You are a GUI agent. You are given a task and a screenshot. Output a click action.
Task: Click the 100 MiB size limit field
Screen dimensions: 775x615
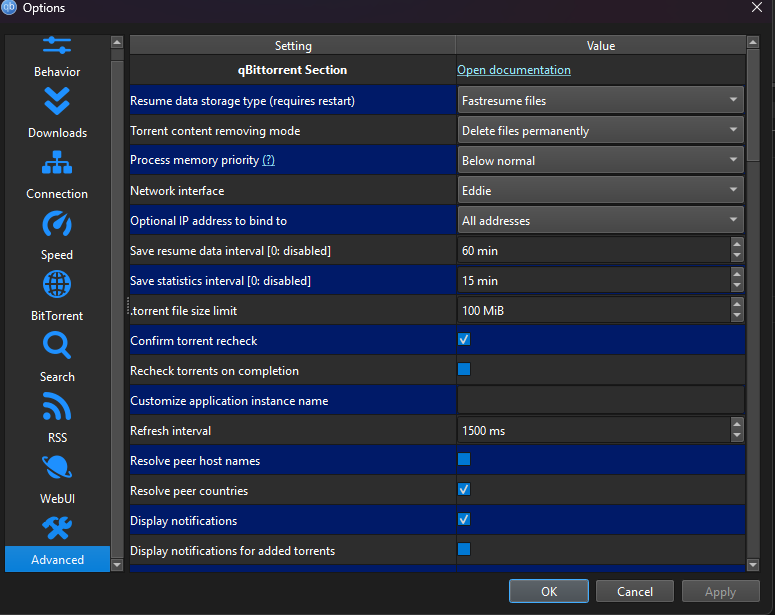(x=594, y=310)
